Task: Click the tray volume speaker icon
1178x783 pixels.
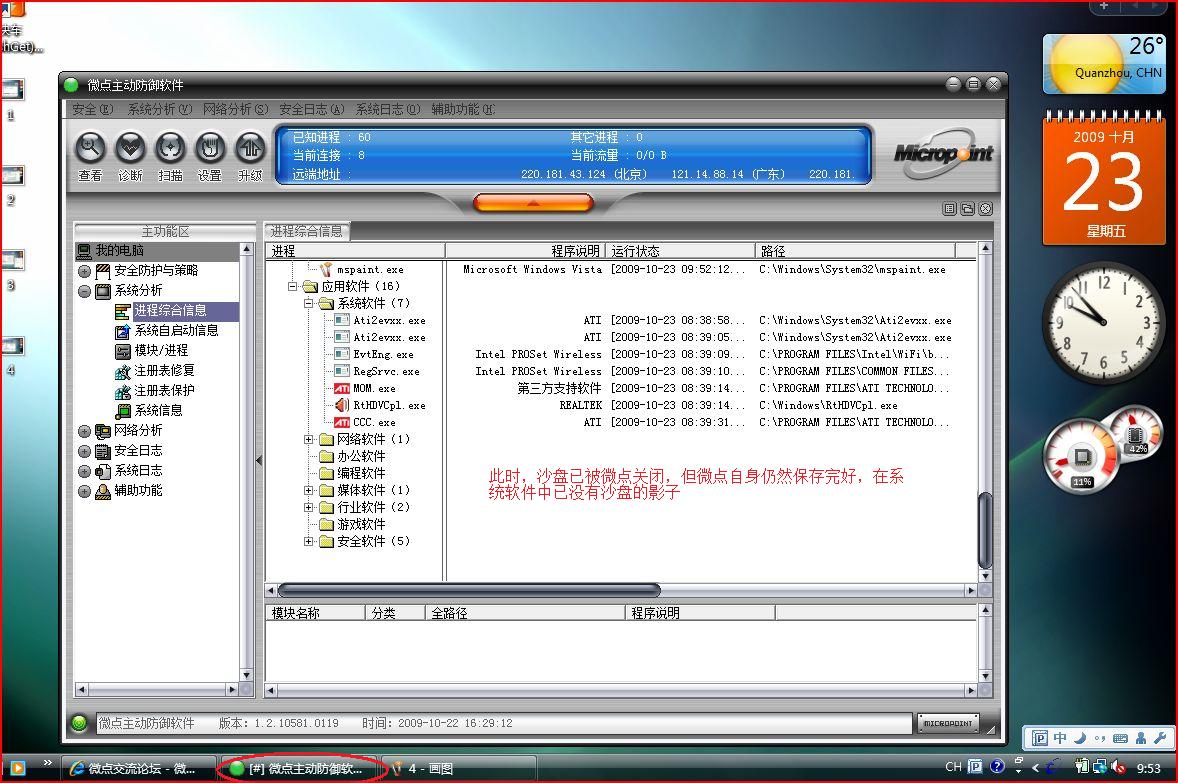Action: (1119, 767)
